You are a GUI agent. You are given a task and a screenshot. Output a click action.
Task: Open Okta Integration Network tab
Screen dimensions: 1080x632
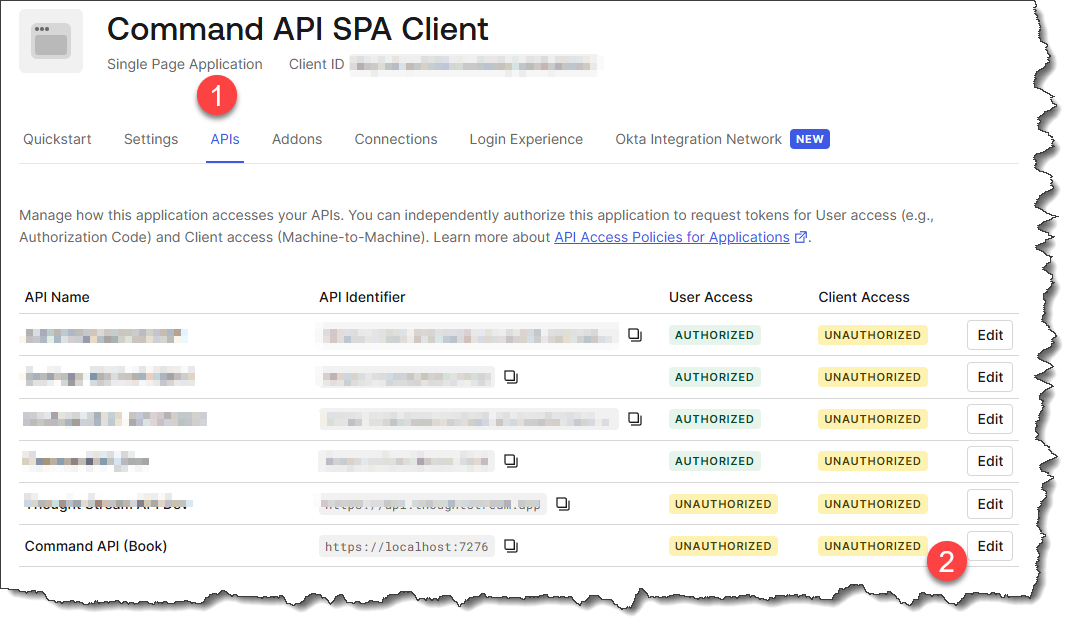pyautogui.click(x=698, y=139)
